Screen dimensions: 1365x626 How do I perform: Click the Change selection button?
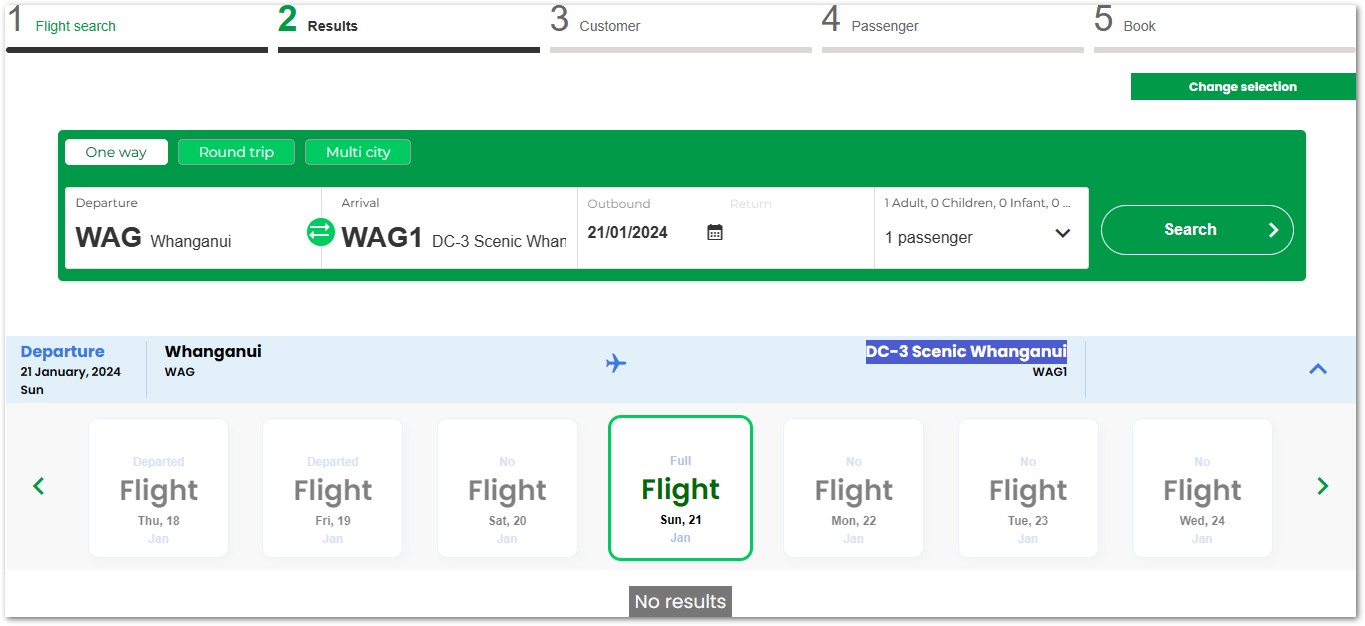1242,87
